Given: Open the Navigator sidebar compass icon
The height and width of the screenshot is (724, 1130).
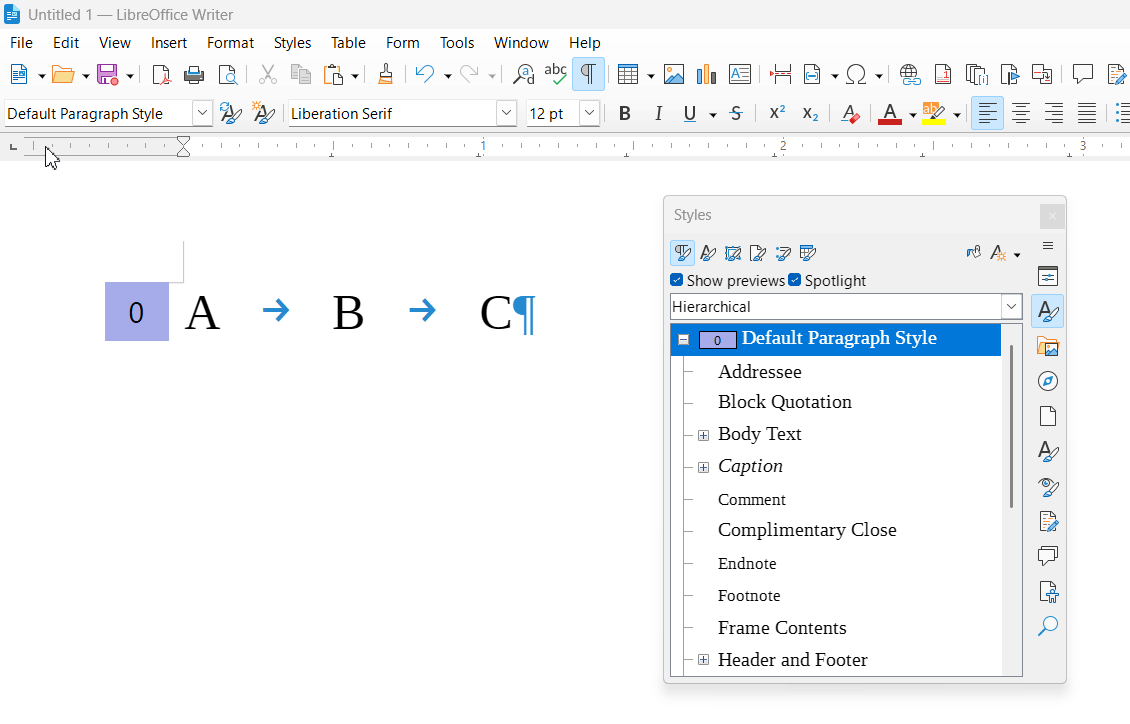Looking at the screenshot, I should click(x=1047, y=381).
